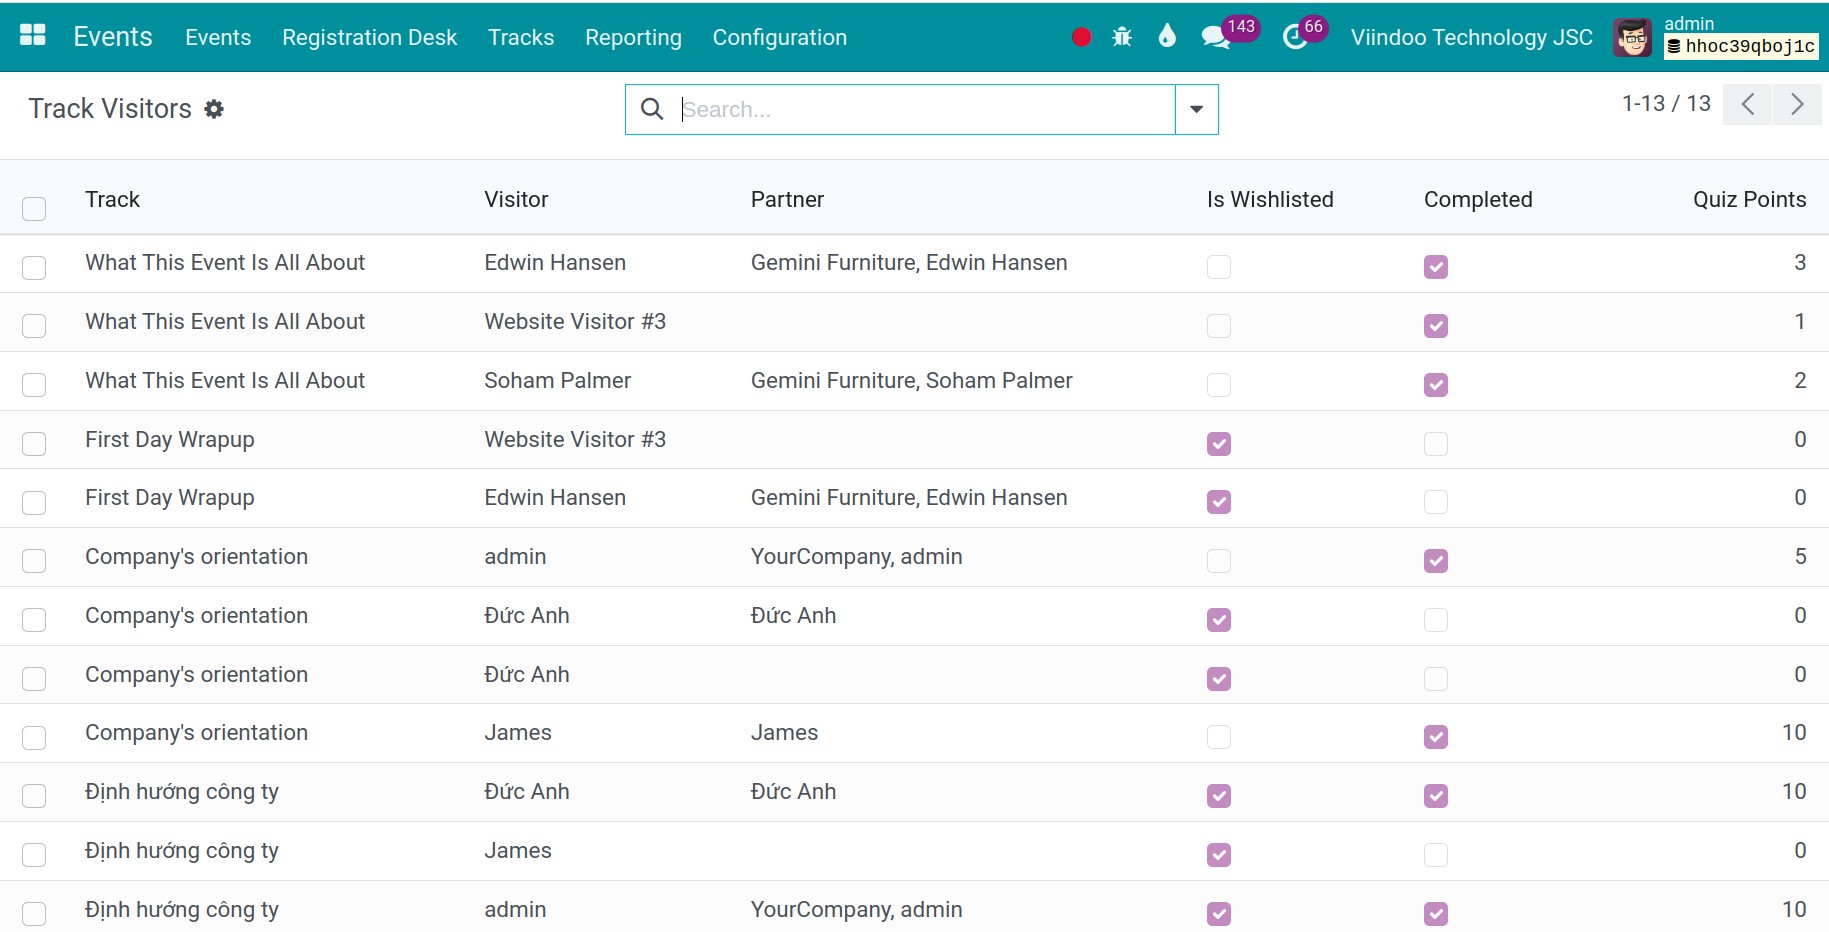Click the database icon beside hhoc39qboj1c

tap(1674, 47)
